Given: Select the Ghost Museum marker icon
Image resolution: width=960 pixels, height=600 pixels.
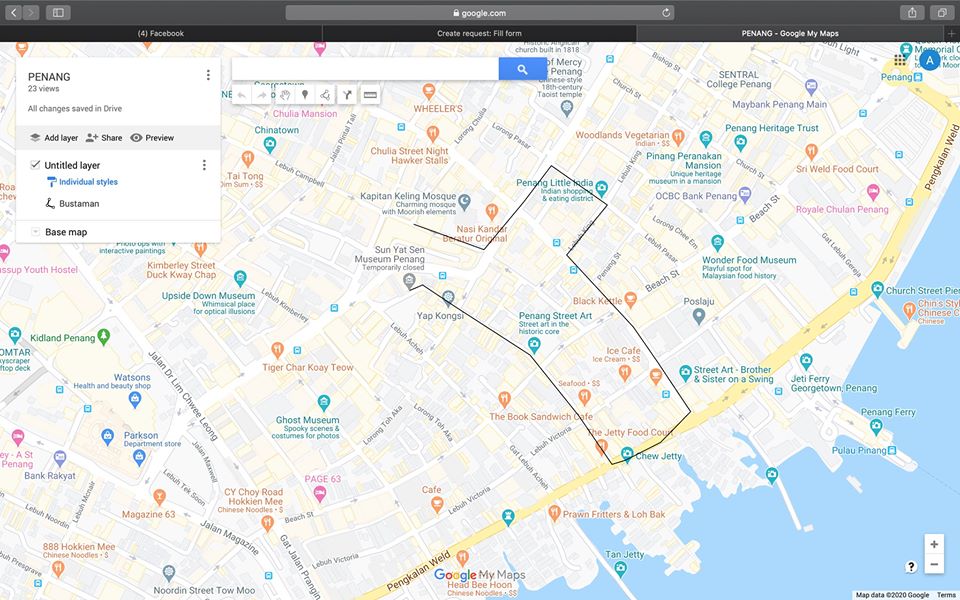Looking at the screenshot, I should 324,402.
